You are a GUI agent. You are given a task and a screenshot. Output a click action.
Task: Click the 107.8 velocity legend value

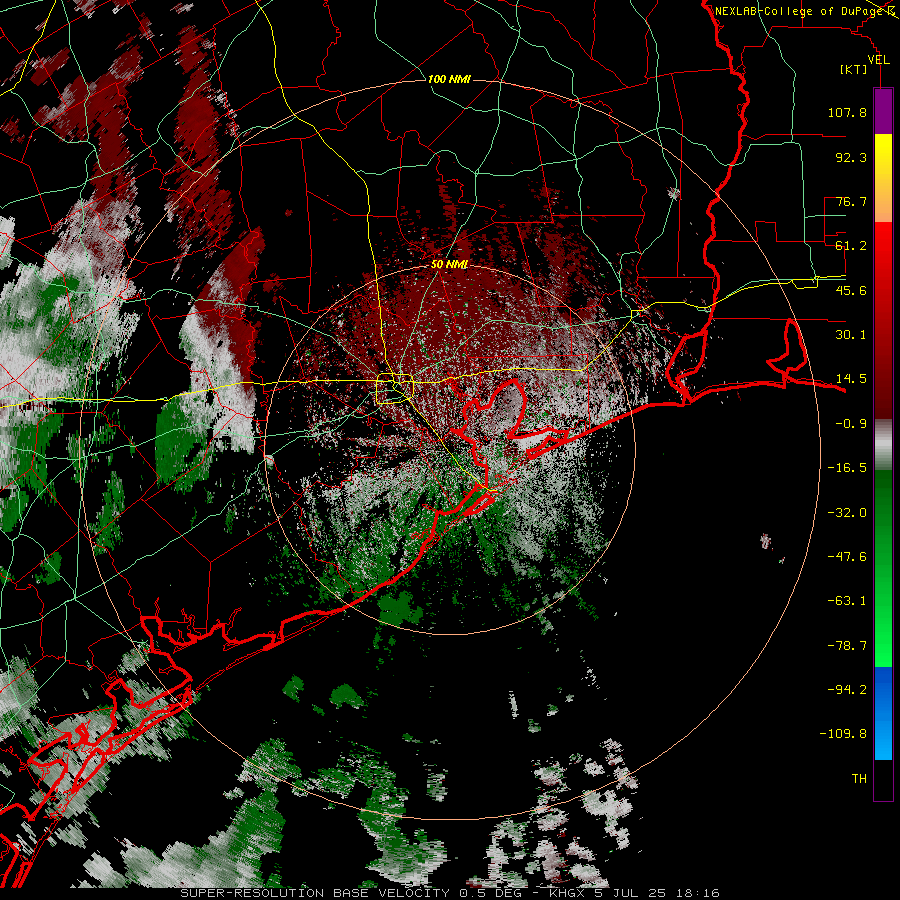[x=847, y=112]
